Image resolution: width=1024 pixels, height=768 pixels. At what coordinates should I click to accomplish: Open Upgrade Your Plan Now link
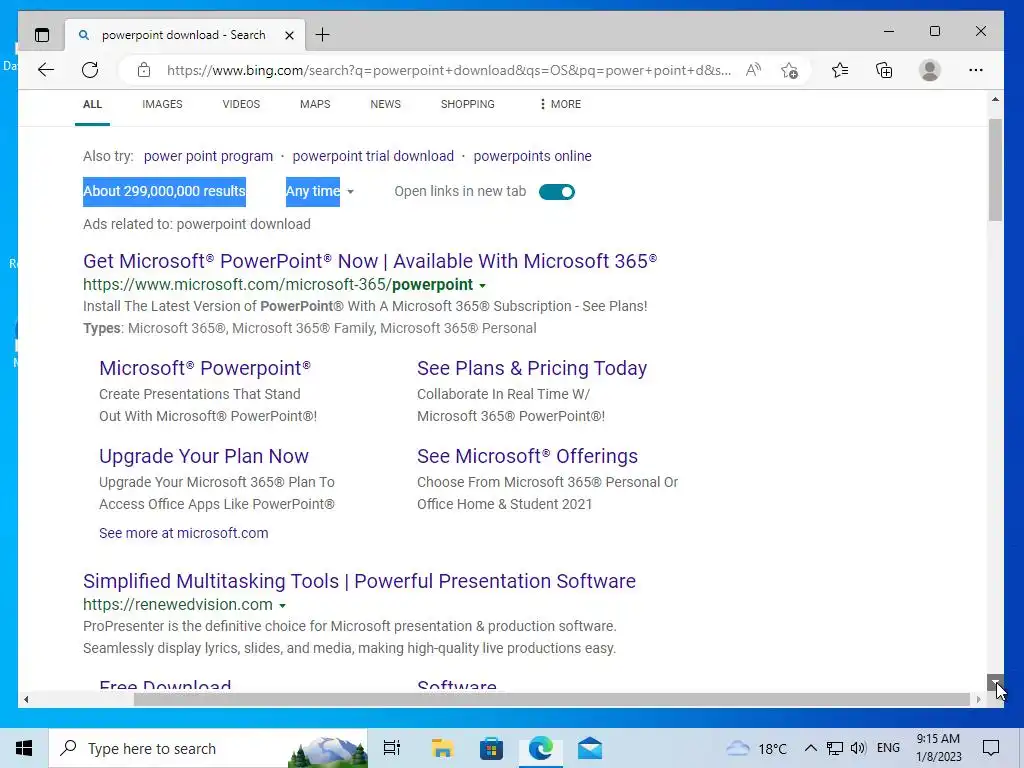pyautogui.click(x=204, y=456)
